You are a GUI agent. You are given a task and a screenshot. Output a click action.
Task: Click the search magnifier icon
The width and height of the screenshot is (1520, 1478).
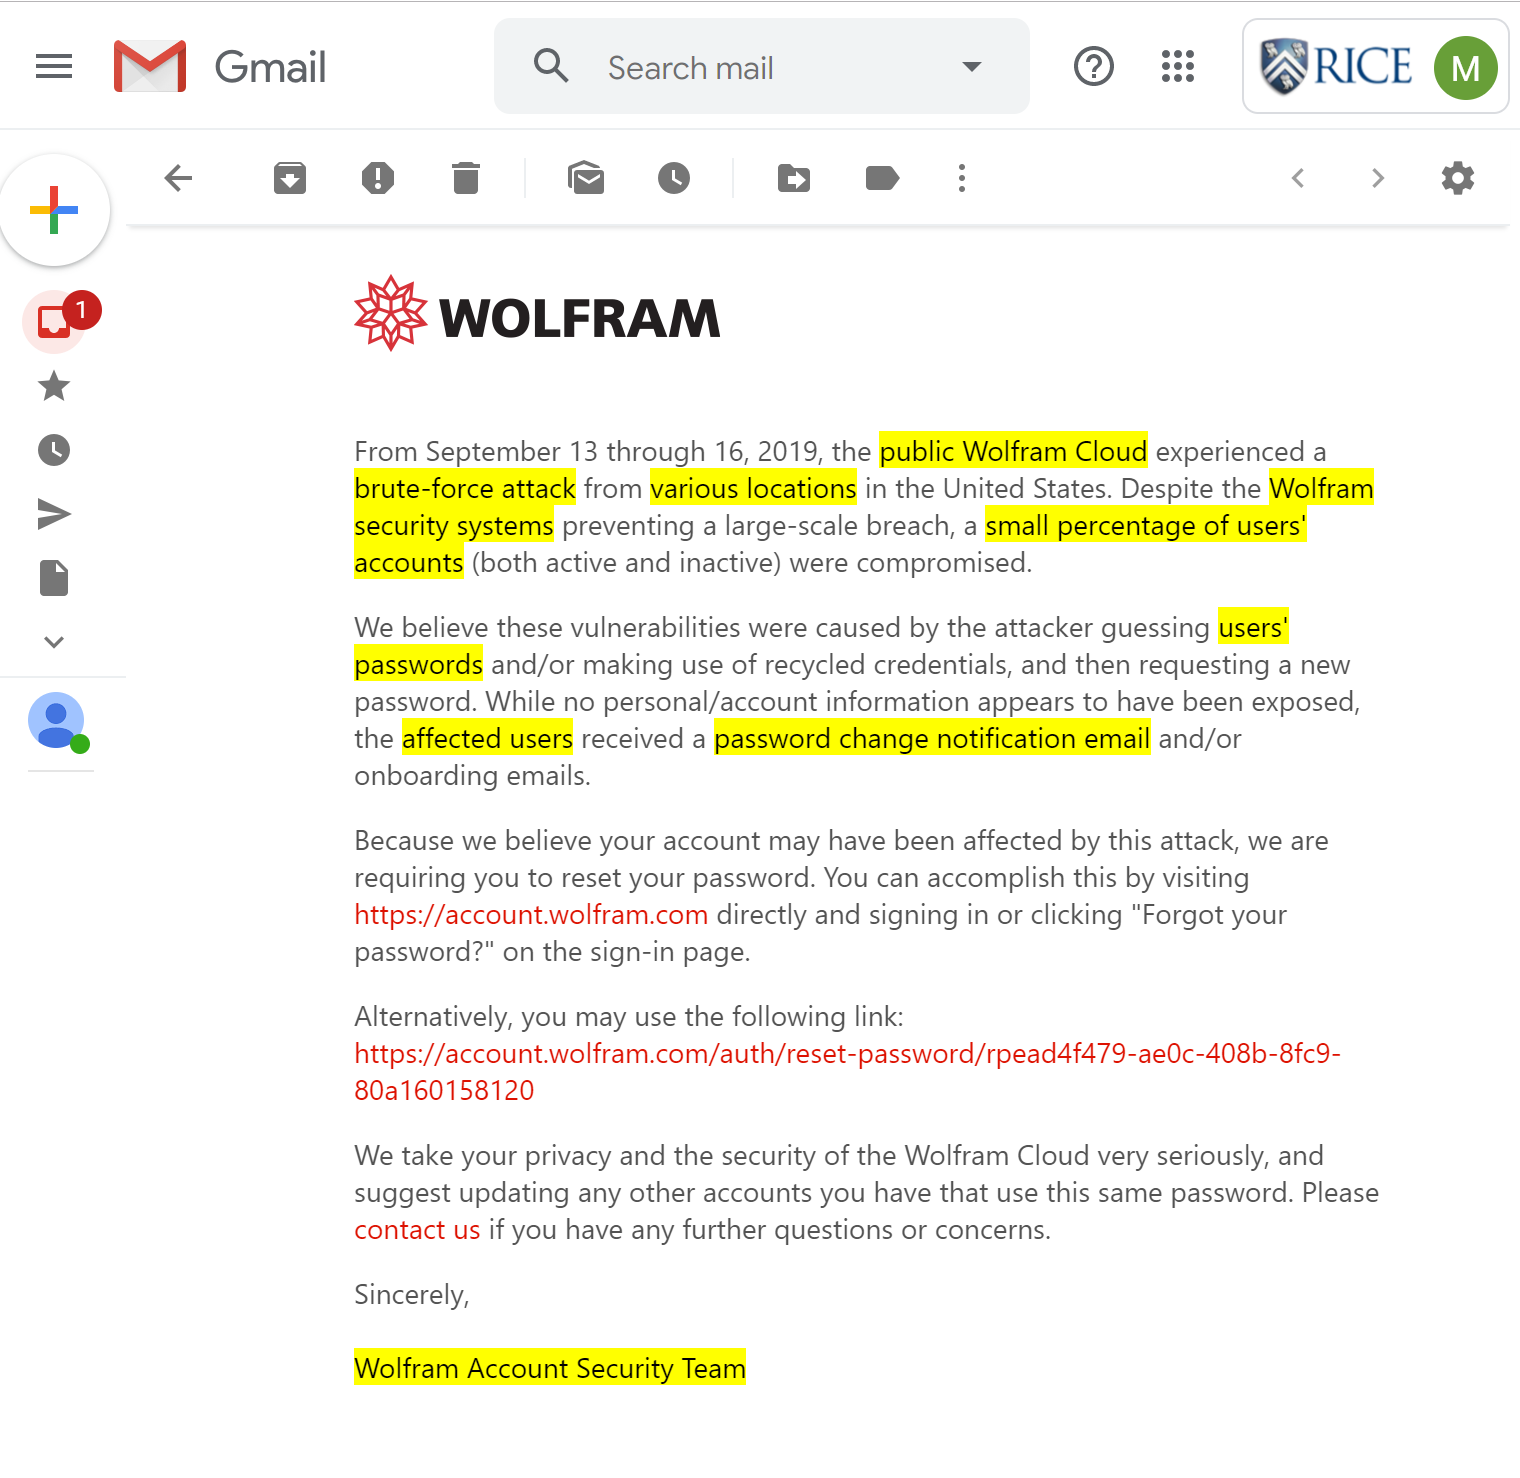pos(551,66)
